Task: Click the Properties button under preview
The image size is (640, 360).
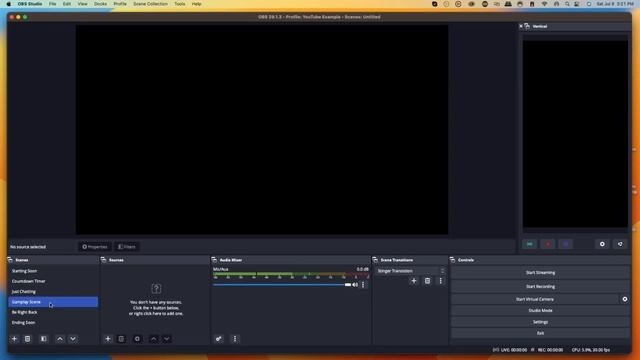Action: (x=95, y=247)
